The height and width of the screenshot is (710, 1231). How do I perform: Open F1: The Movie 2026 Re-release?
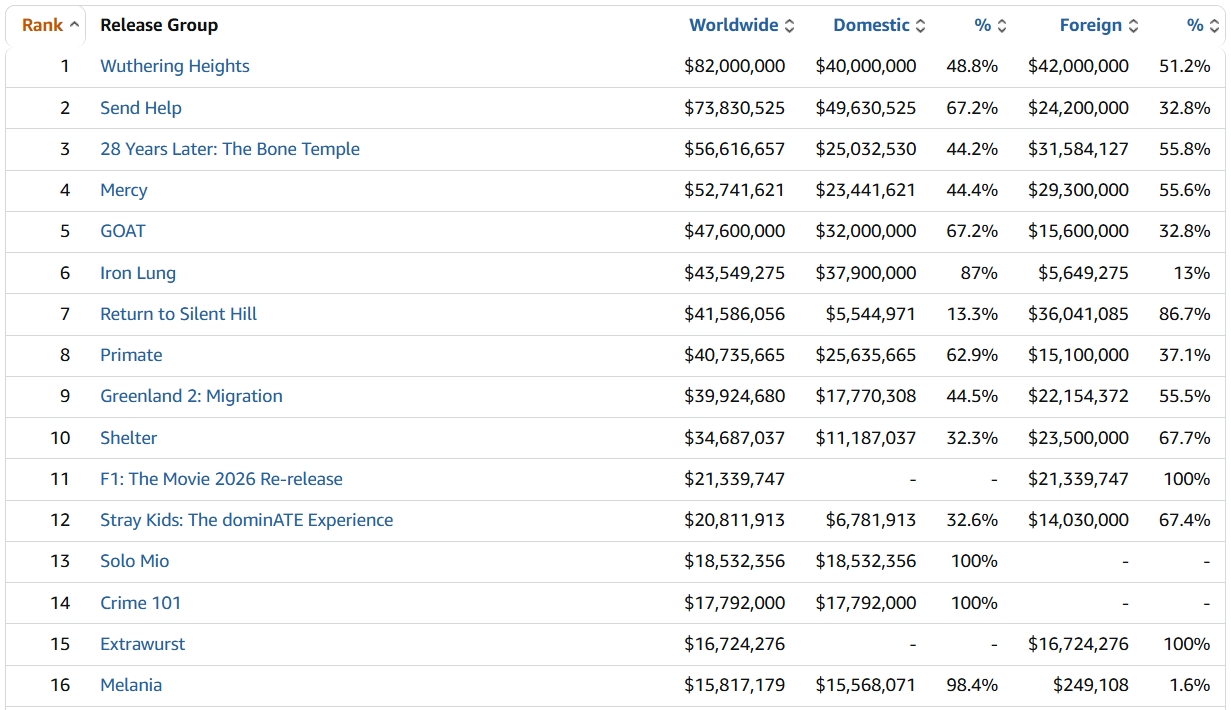[x=221, y=479]
